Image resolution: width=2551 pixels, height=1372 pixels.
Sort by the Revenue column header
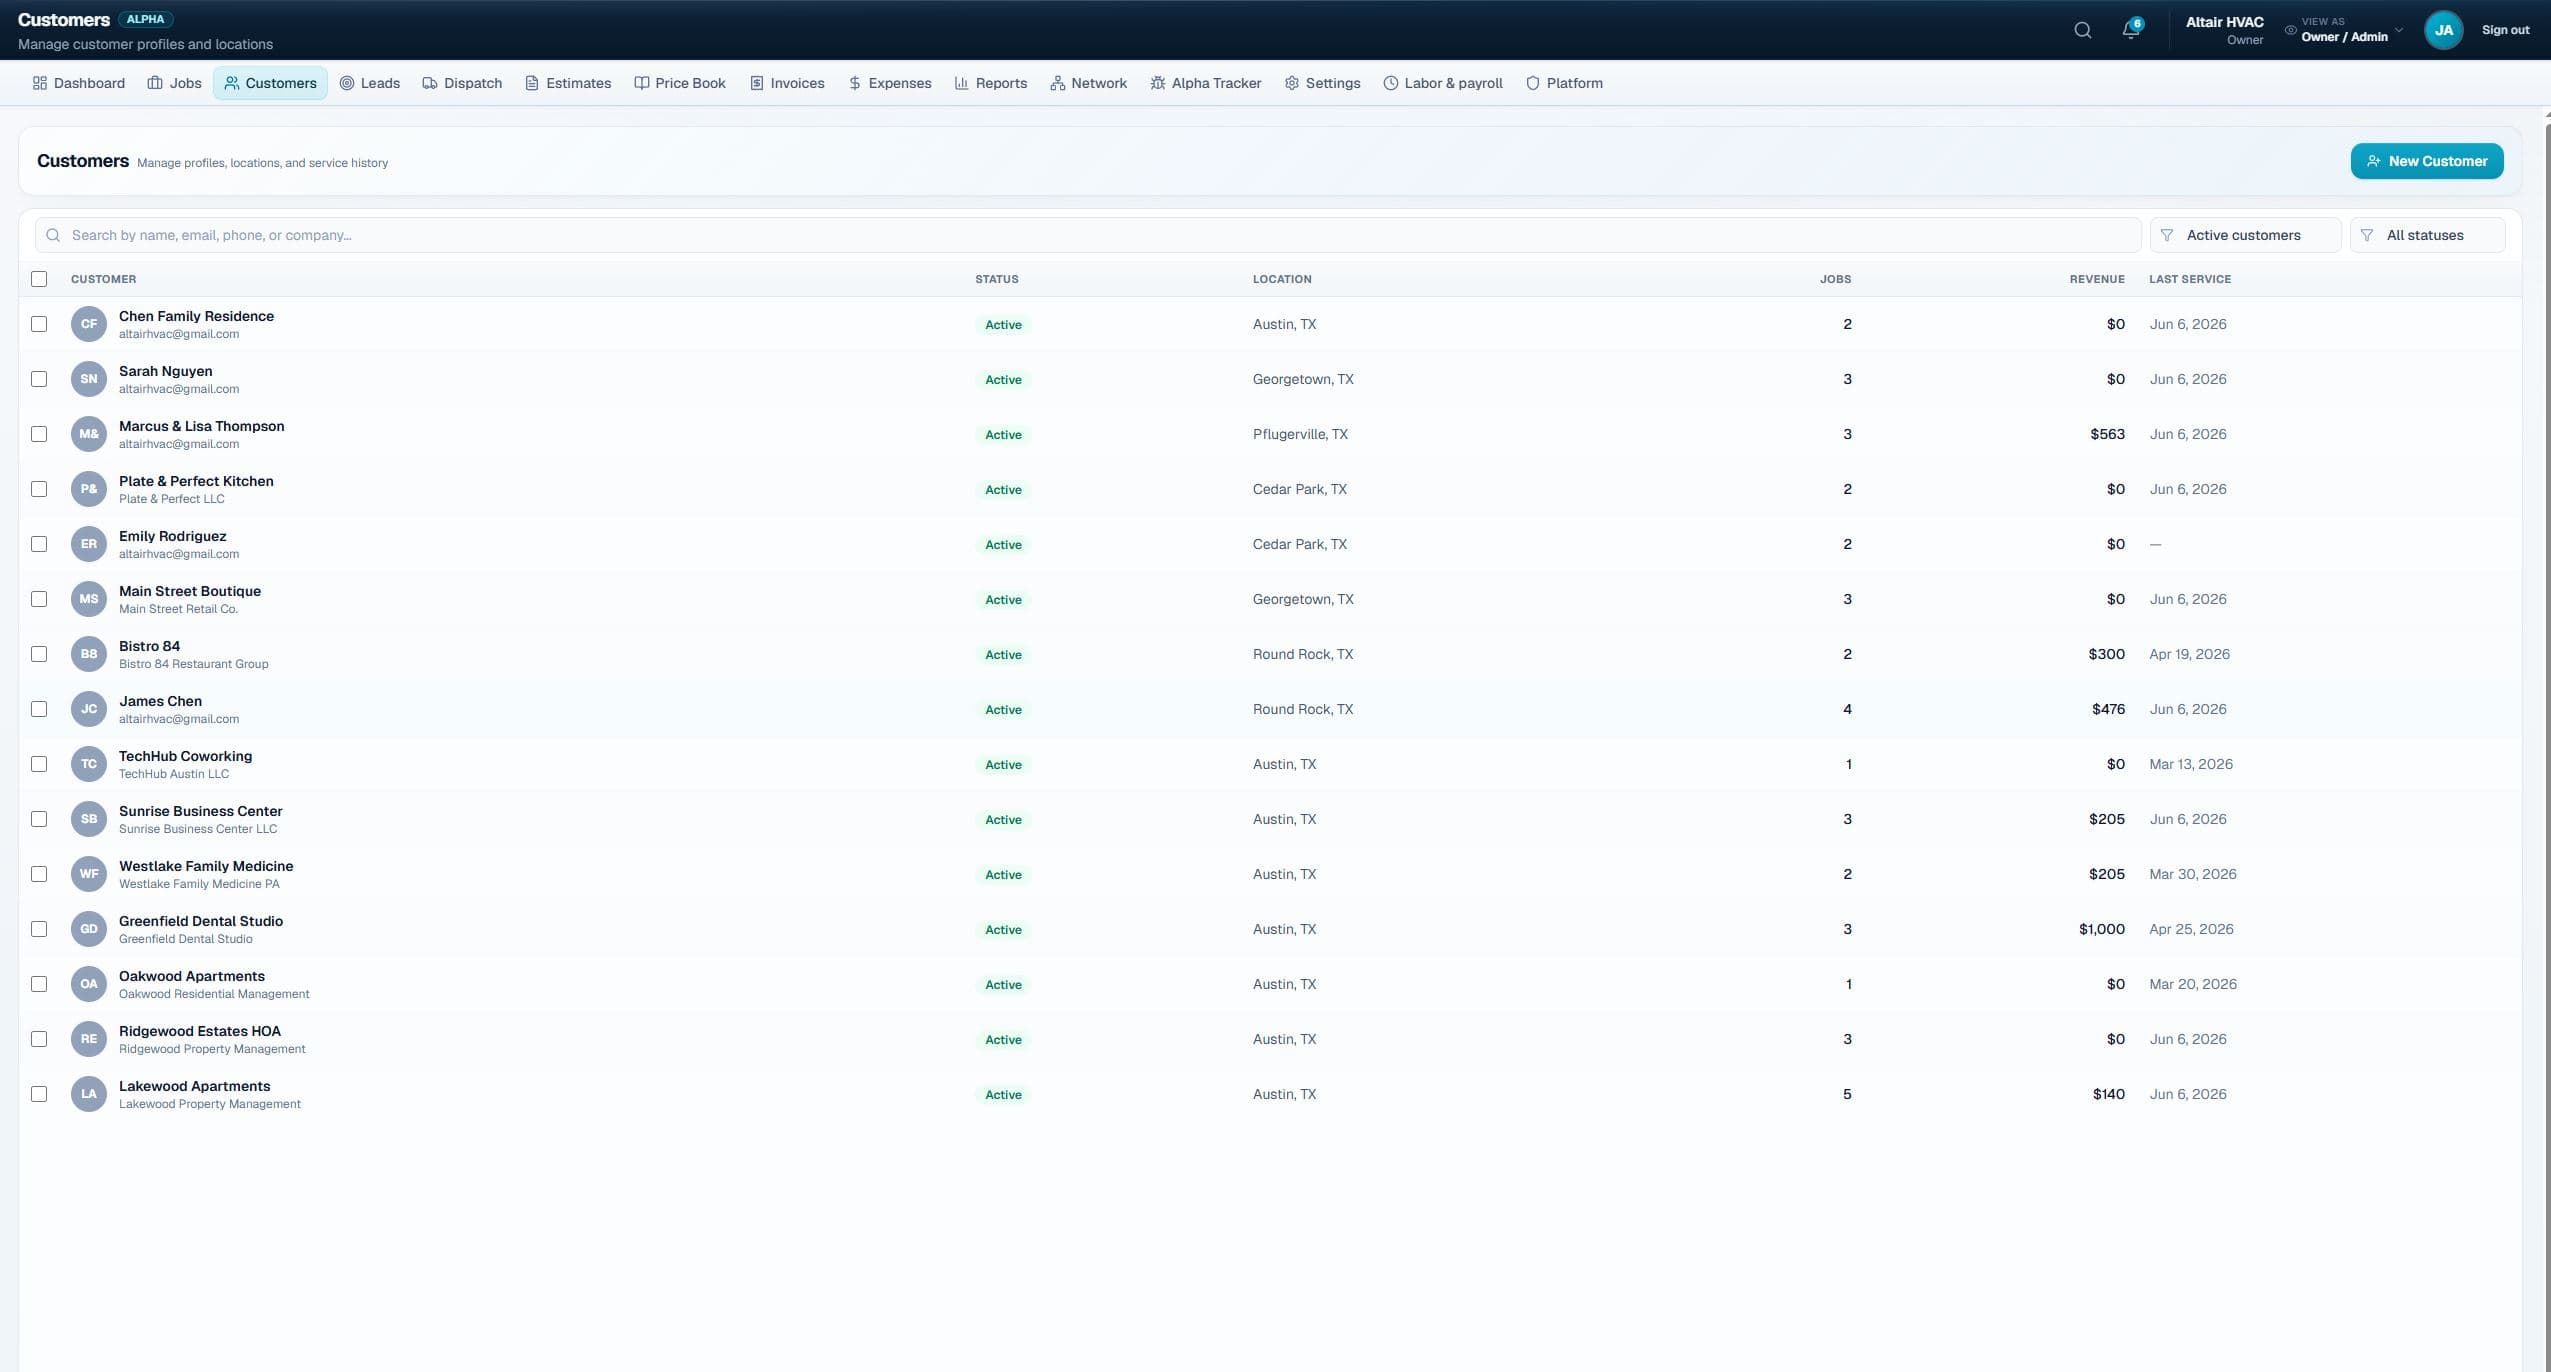[x=2097, y=279]
